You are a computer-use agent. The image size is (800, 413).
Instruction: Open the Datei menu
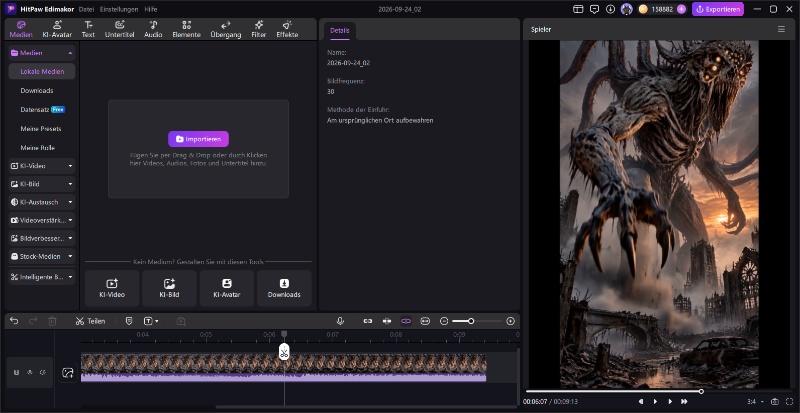pyautogui.click(x=86, y=9)
